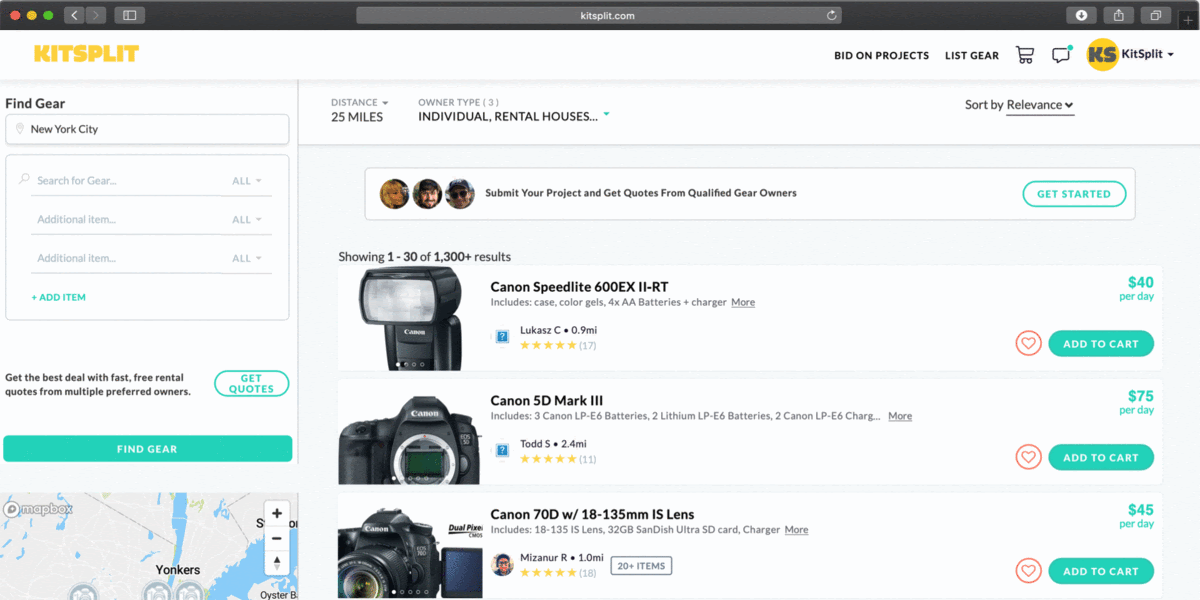Click the map zoom out button
1200x600 pixels.
point(277,538)
